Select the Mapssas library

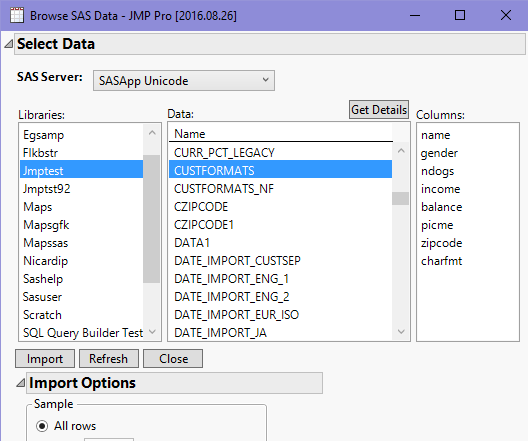[81, 243]
